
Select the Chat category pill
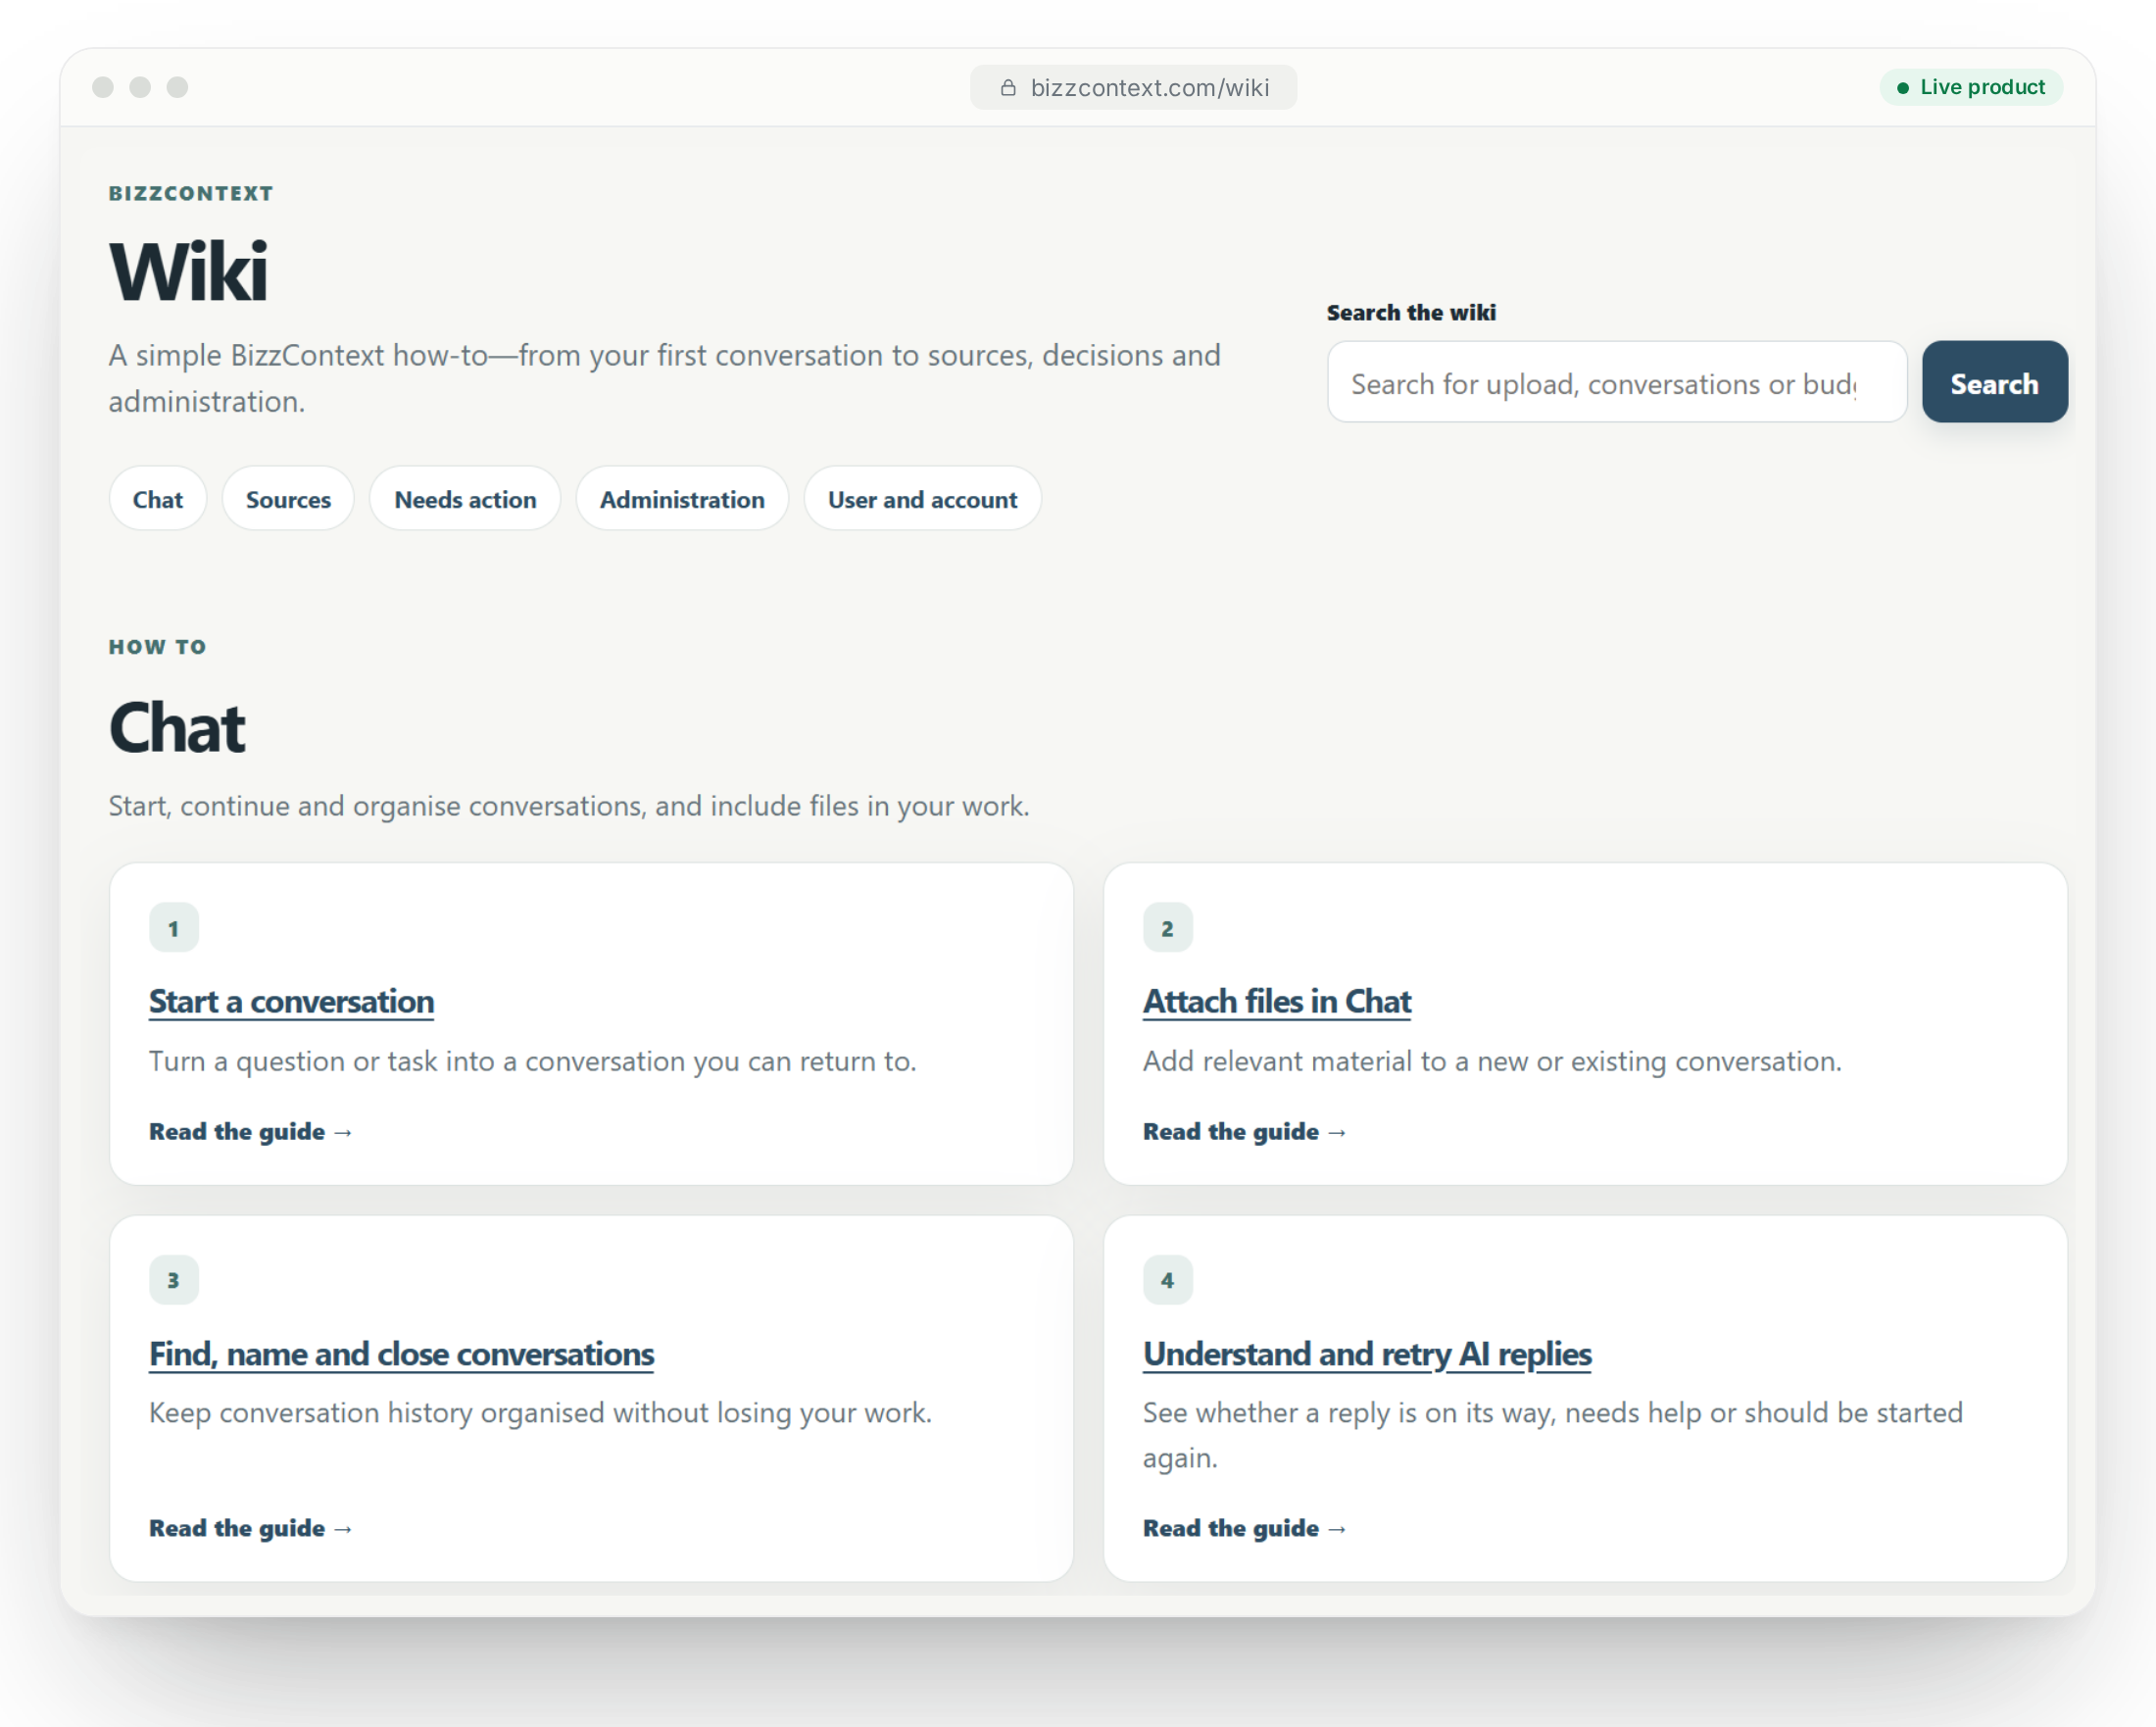pyautogui.click(x=158, y=498)
